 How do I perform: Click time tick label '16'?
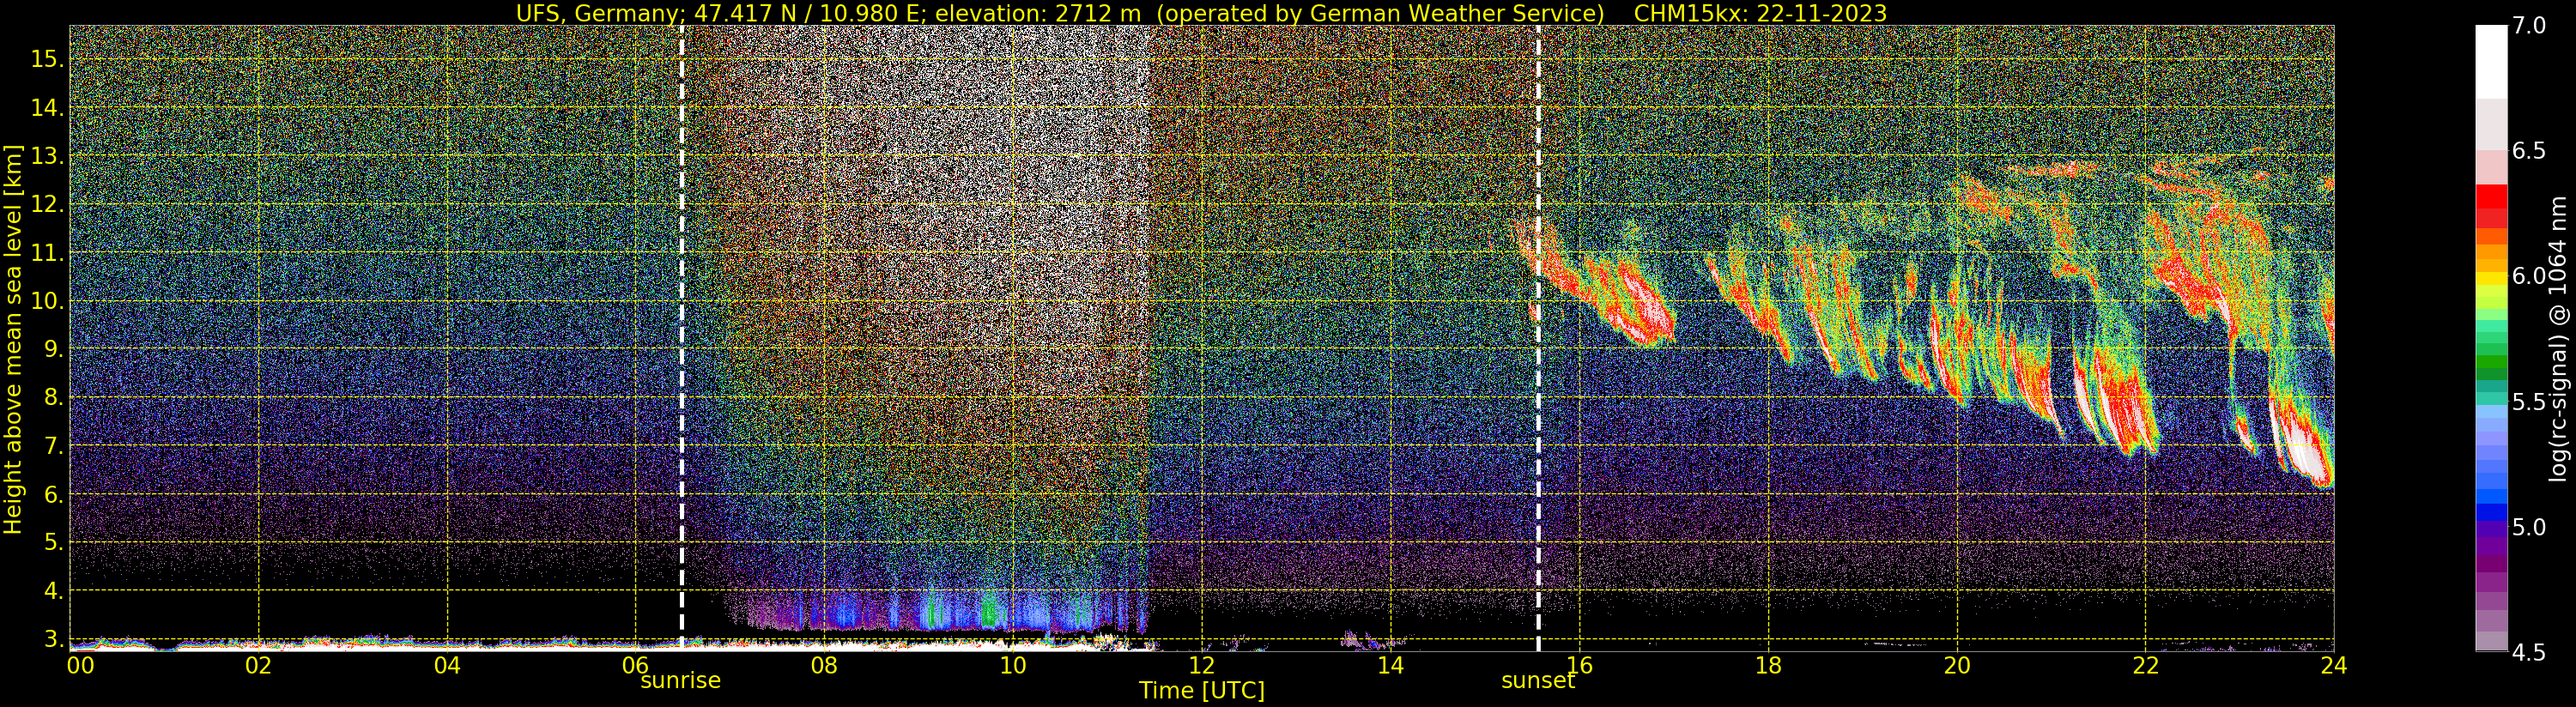click(1579, 665)
